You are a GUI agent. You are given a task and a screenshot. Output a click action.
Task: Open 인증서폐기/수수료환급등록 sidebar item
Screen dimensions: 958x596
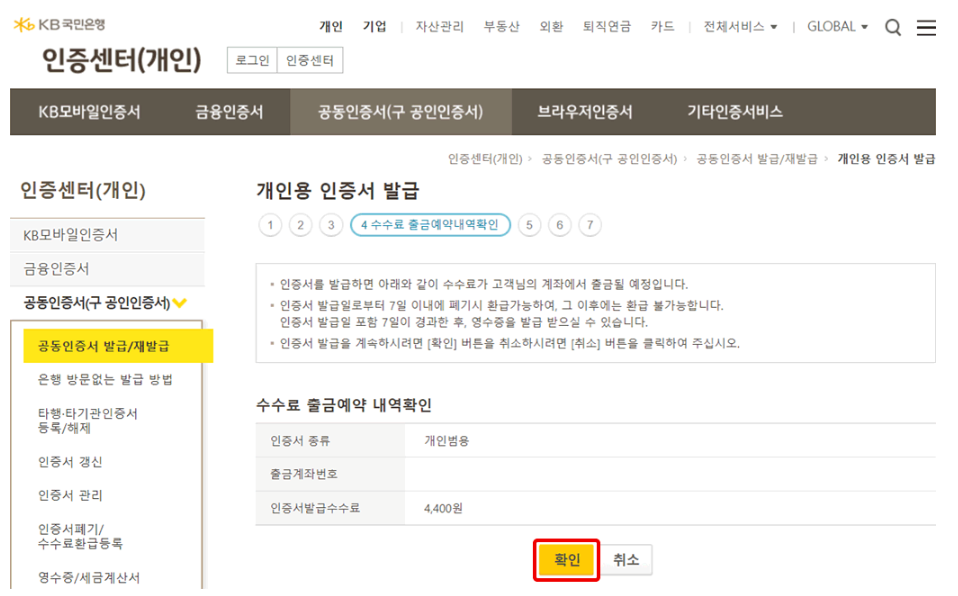(x=80, y=536)
